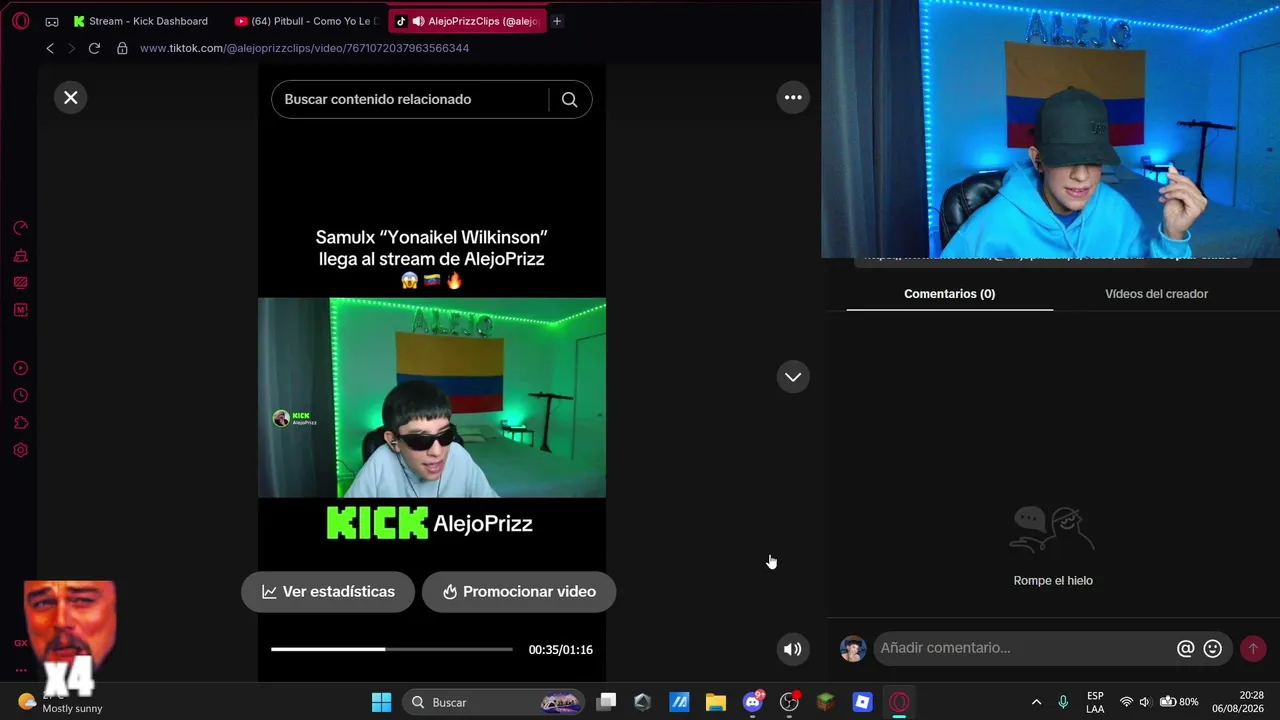Switch to Videos del creador tab
1280x720 pixels.
point(1156,294)
